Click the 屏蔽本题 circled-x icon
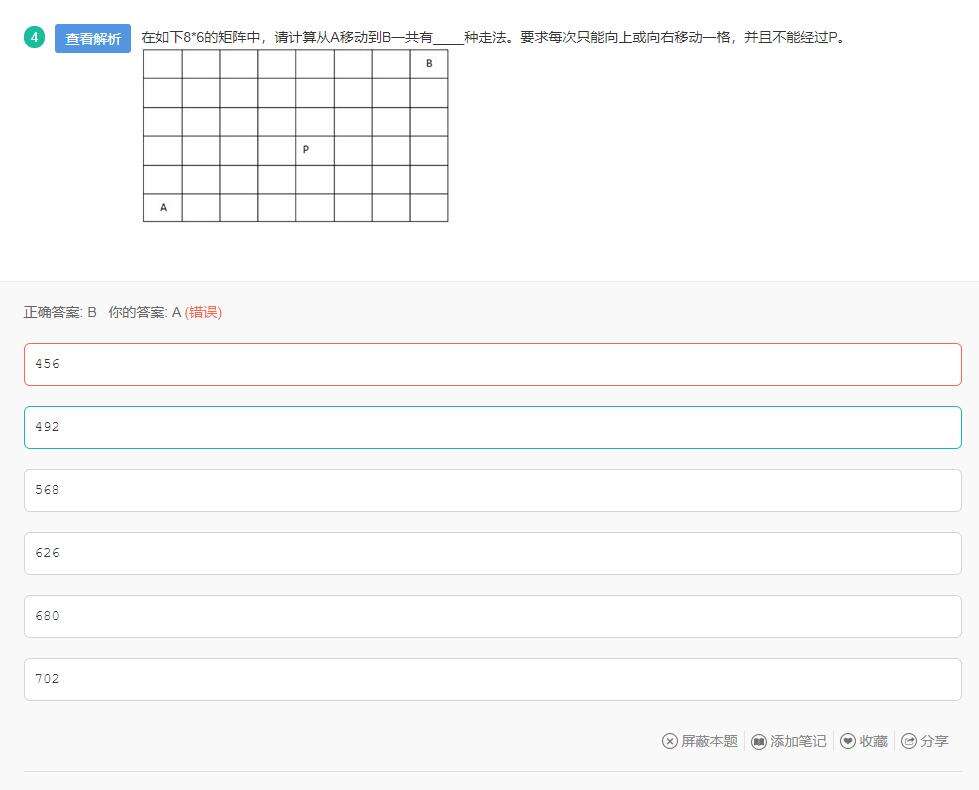The width and height of the screenshot is (979, 790). [670, 741]
